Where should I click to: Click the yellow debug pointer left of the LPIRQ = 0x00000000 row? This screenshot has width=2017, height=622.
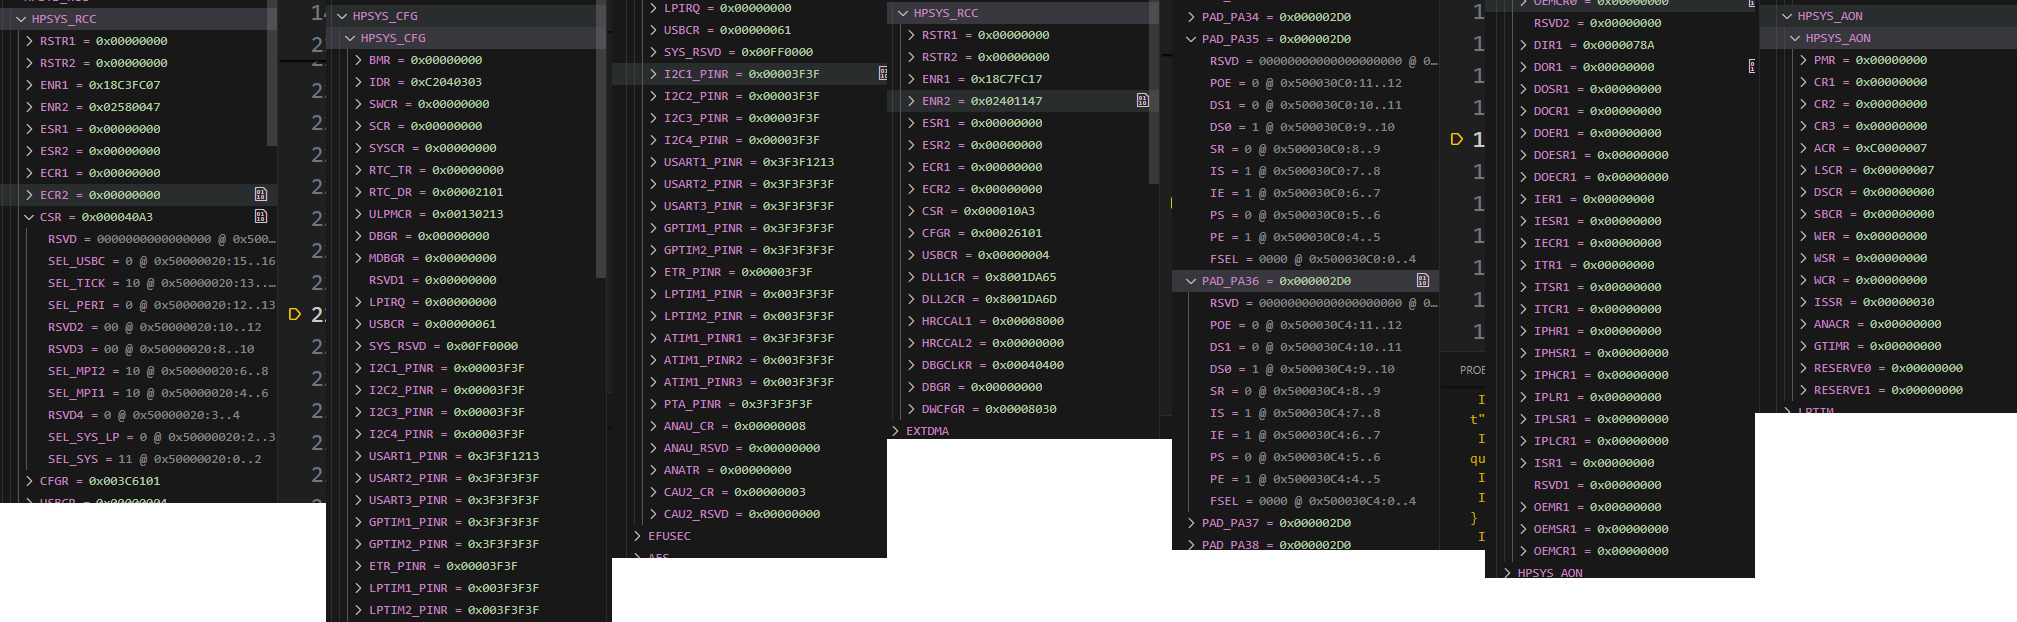click(x=295, y=314)
